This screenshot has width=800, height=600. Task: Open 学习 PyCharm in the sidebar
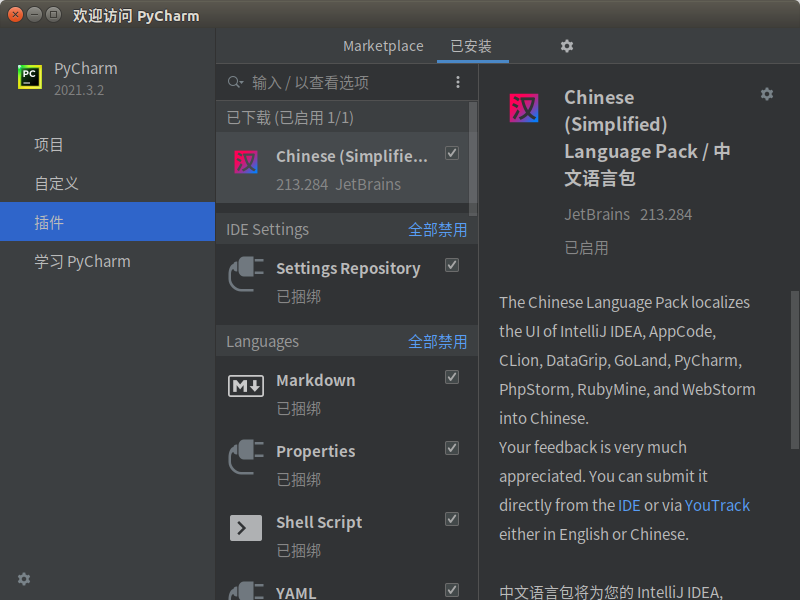(x=107, y=261)
